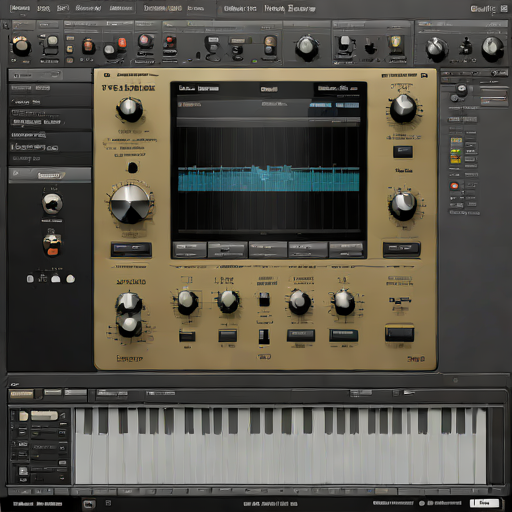Click the large black button at gold panel's bottom-right
The width and height of the screenshot is (512, 512).
pos(399,334)
